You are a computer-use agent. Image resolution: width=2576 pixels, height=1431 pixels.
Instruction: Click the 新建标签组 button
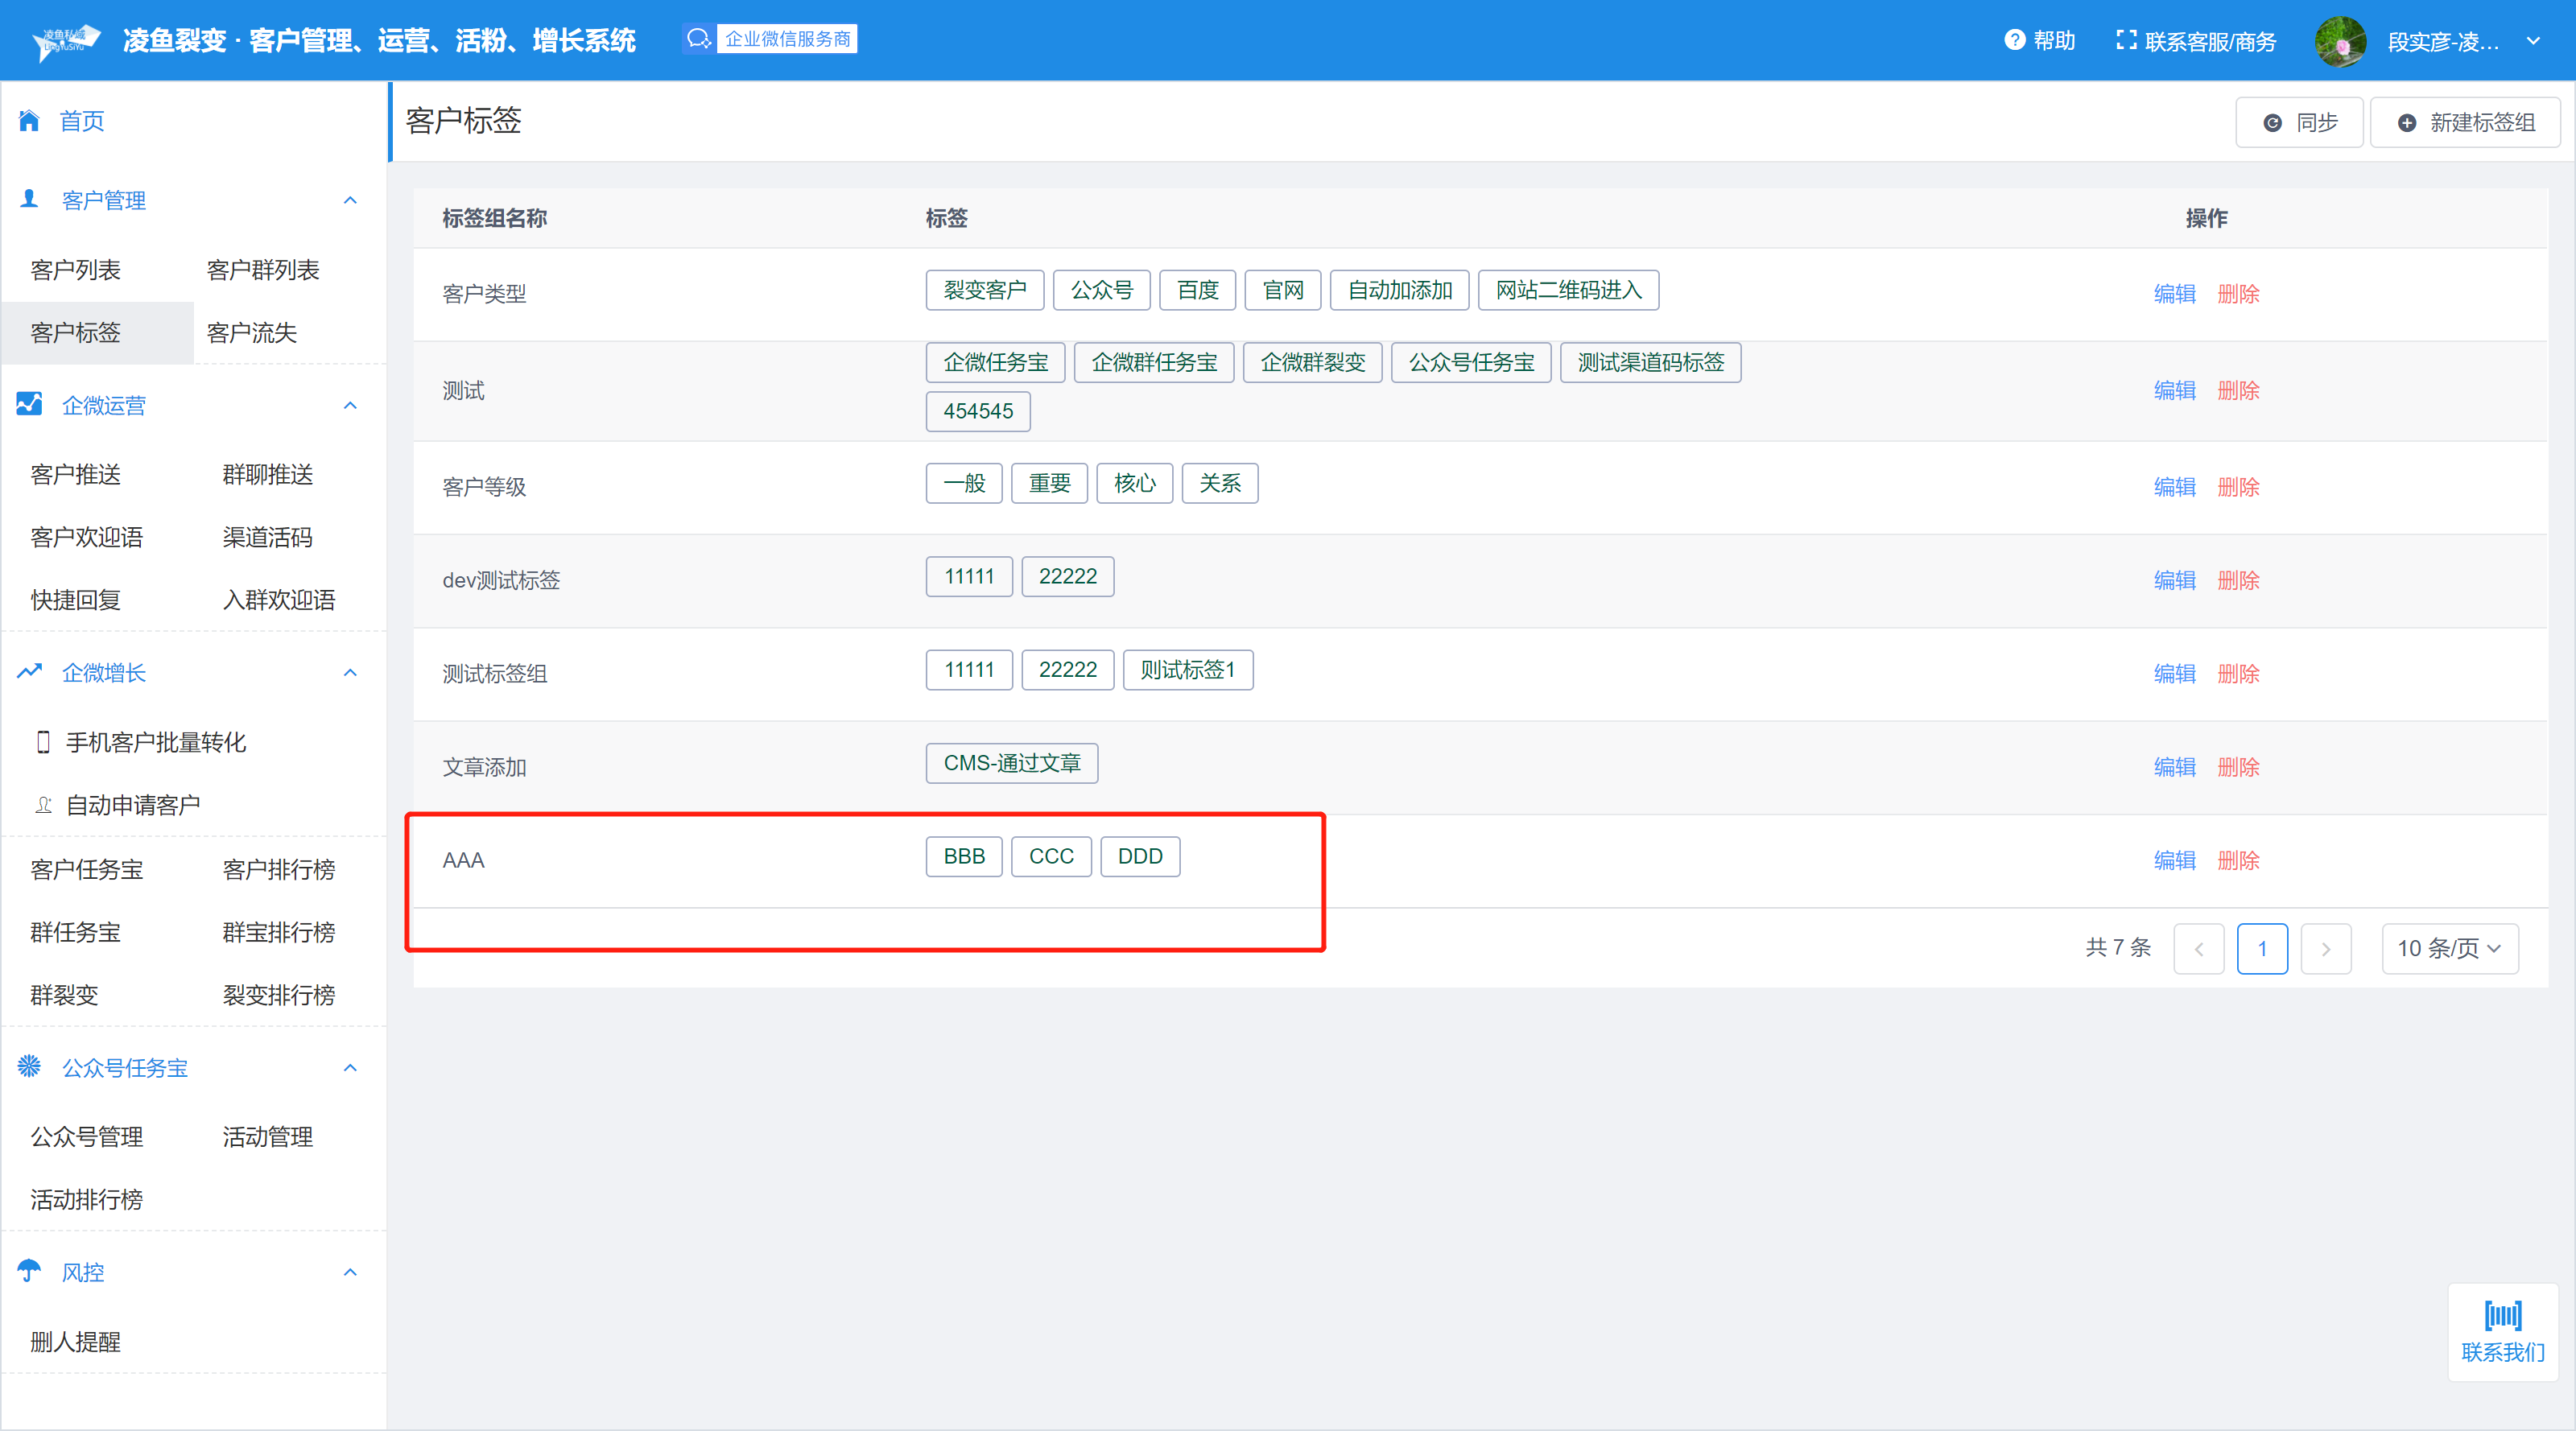(x=2465, y=122)
